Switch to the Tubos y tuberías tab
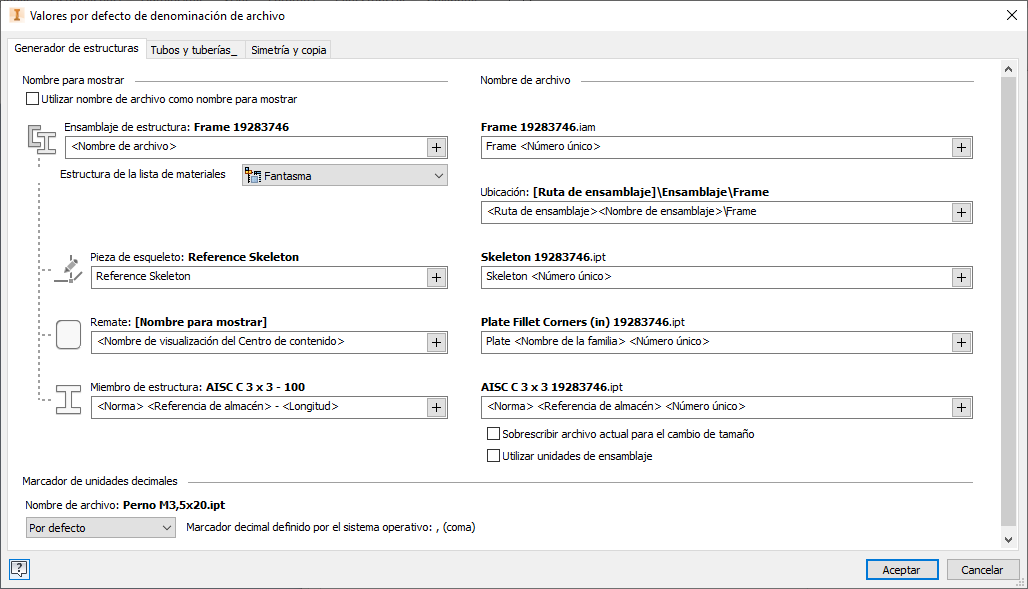The width and height of the screenshot is (1028, 589). pos(194,50)
